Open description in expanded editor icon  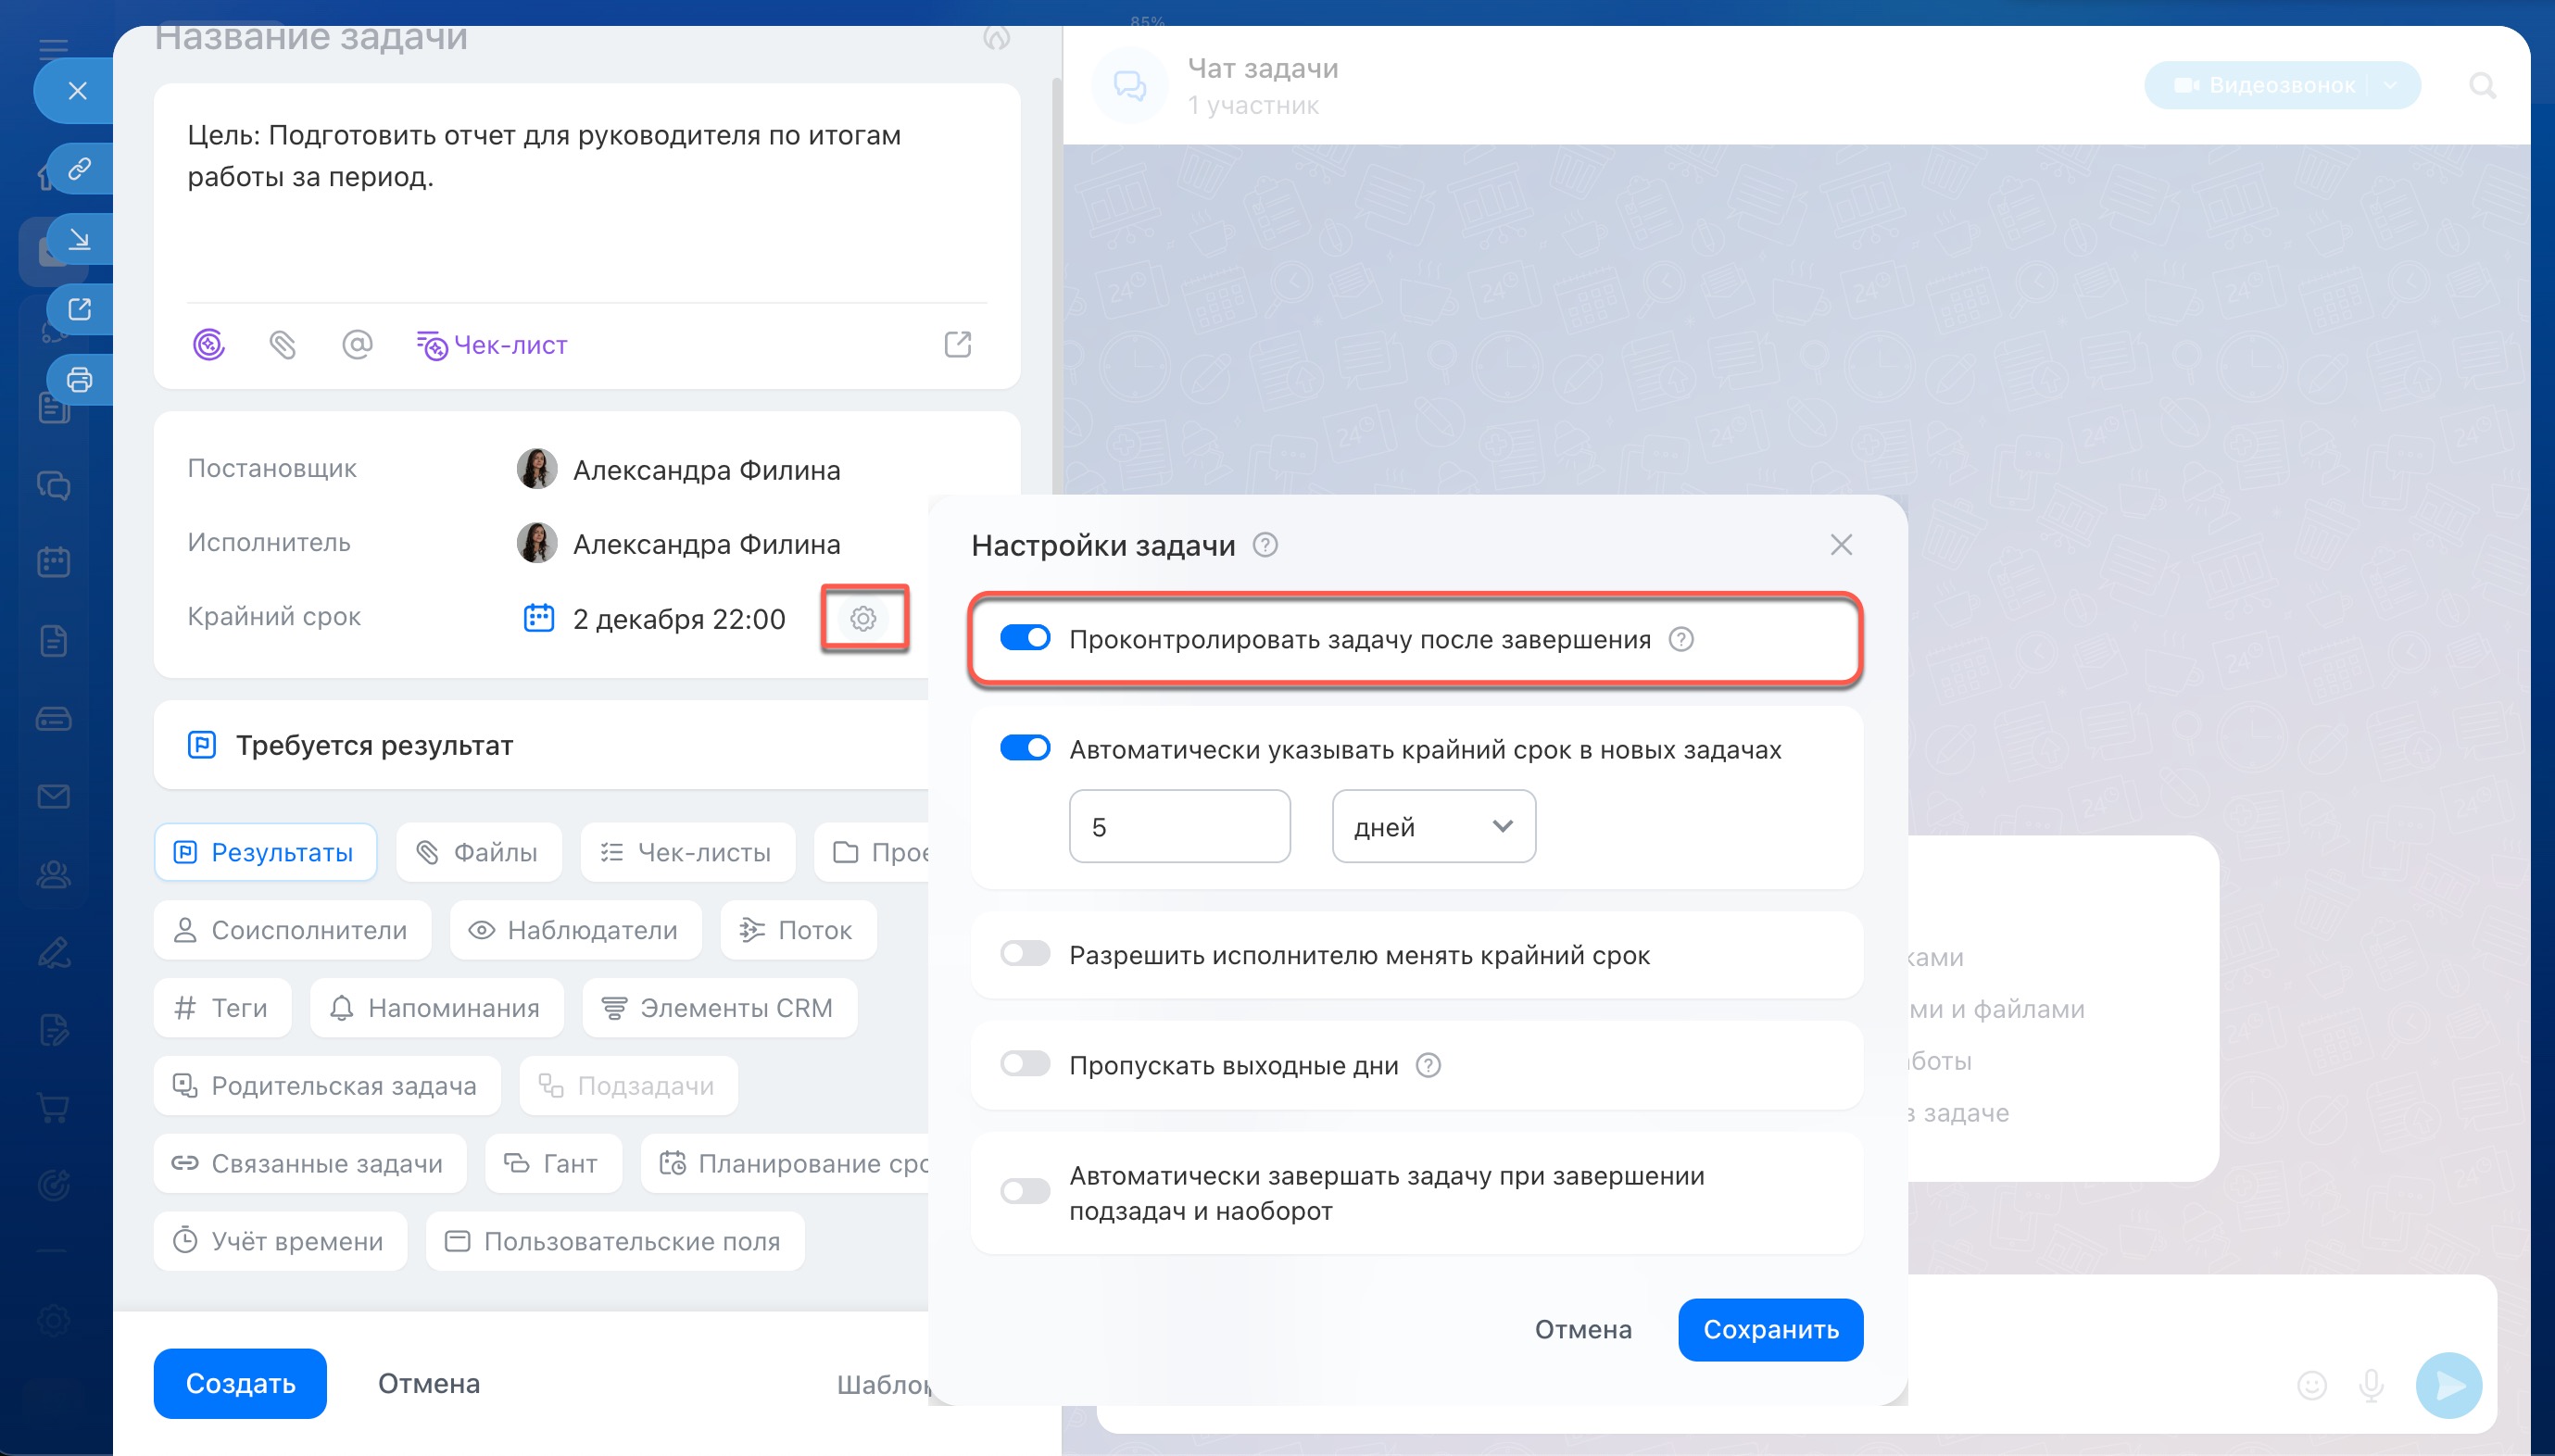(x=957, y=345)
